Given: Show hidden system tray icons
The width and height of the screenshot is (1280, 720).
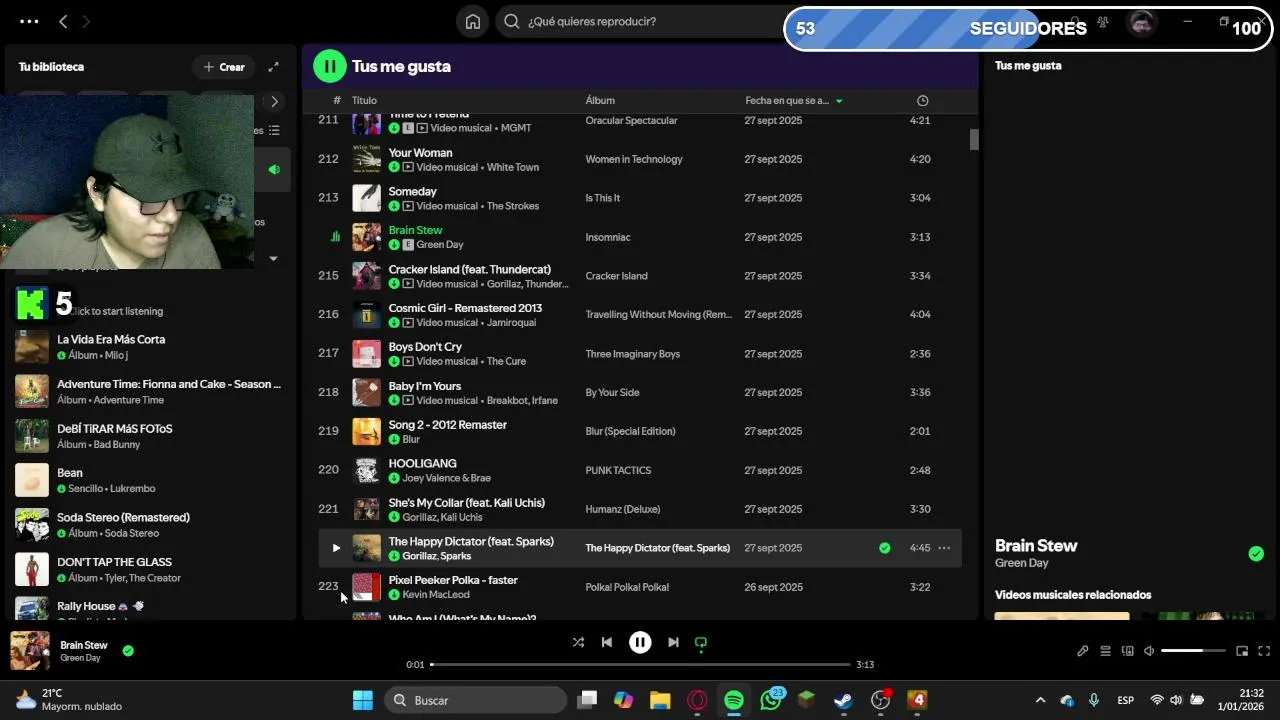Looking at the screenshot, I should tap(1040, 700).
